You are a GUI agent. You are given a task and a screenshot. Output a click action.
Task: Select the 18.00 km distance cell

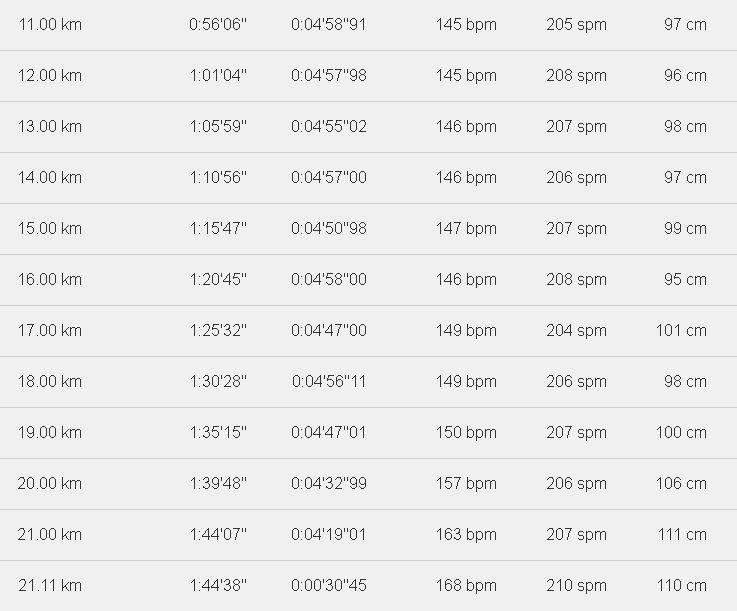click(x=50, y=381)
